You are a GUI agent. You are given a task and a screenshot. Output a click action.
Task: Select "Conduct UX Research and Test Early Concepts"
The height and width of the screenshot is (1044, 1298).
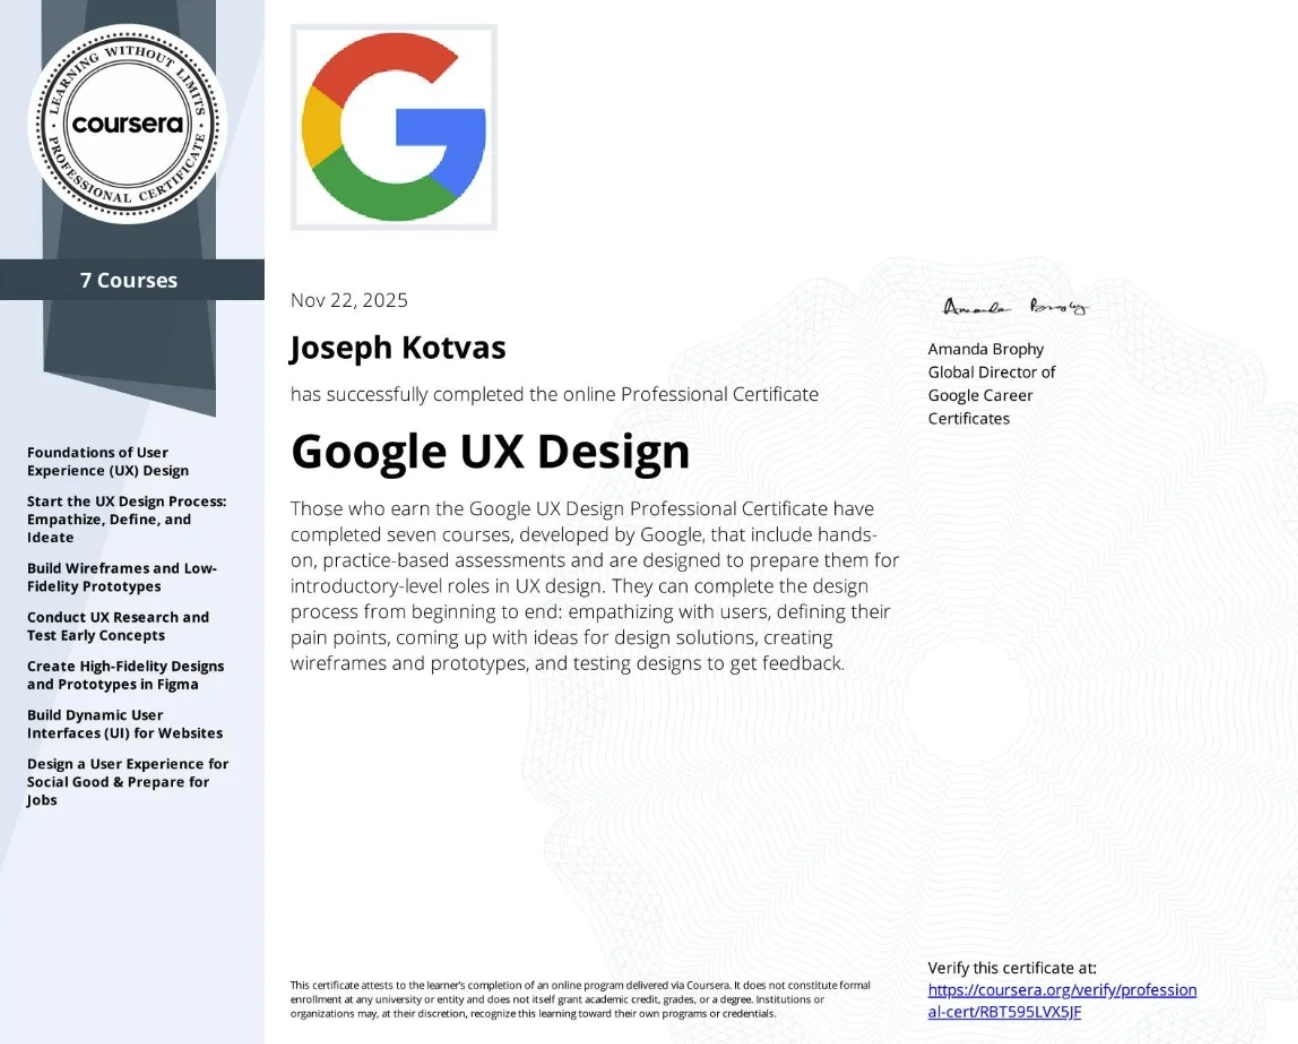(x=118, y=626)
